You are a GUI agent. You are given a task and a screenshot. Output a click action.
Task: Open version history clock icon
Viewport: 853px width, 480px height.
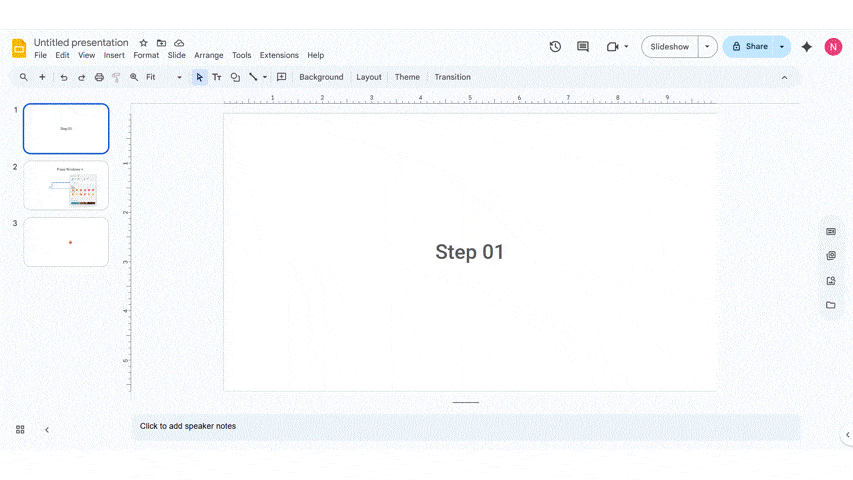point(555,47)
